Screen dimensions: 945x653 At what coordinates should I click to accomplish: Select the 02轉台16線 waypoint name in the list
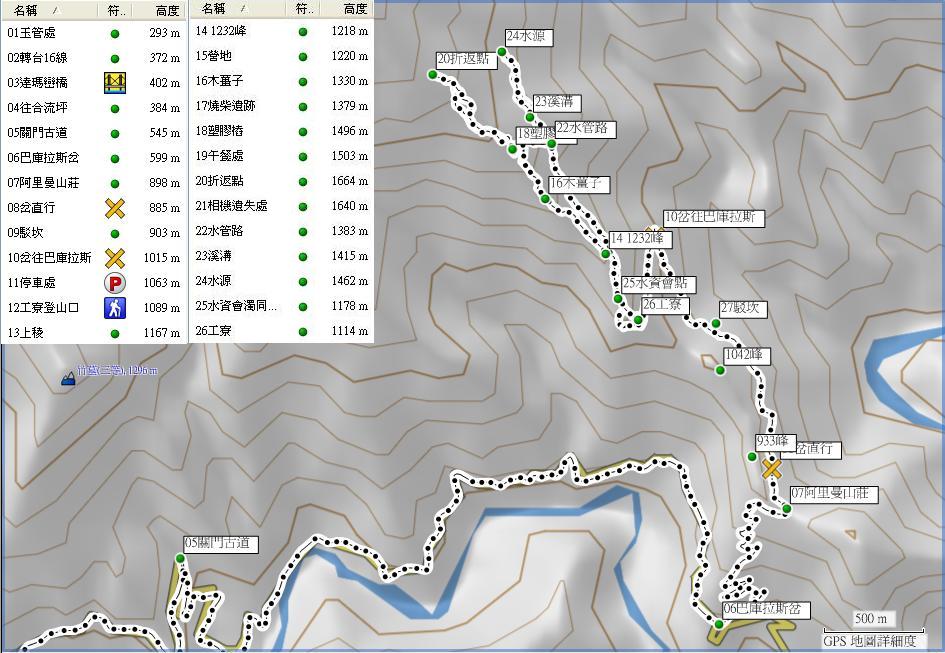click(x=37, y=58)
